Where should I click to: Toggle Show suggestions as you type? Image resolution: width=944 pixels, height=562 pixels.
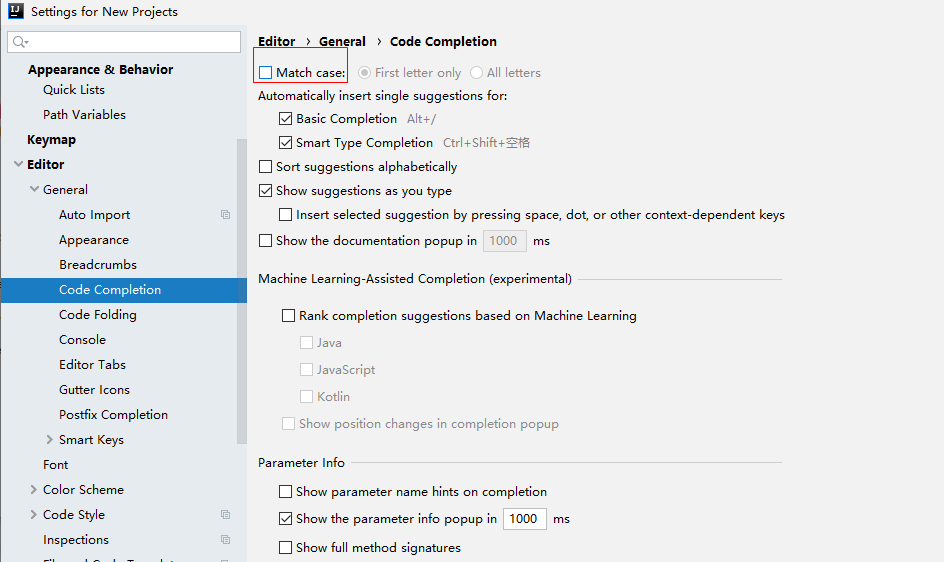[266, 191]
